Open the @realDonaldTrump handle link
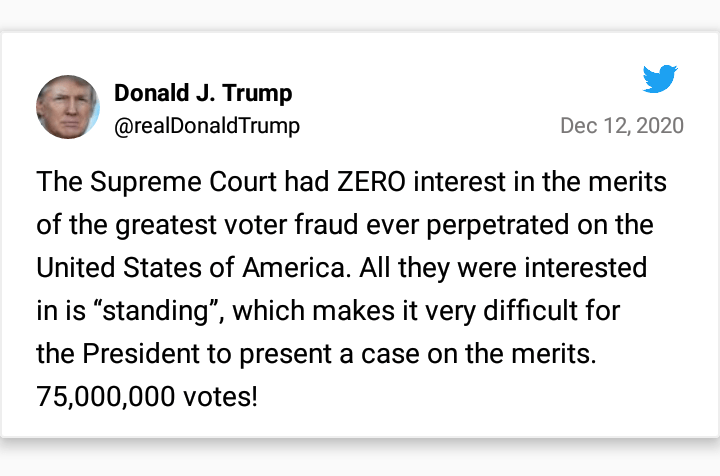Image resolution: width=720 pixels, height=476 pixels. [x=207, y=126]
